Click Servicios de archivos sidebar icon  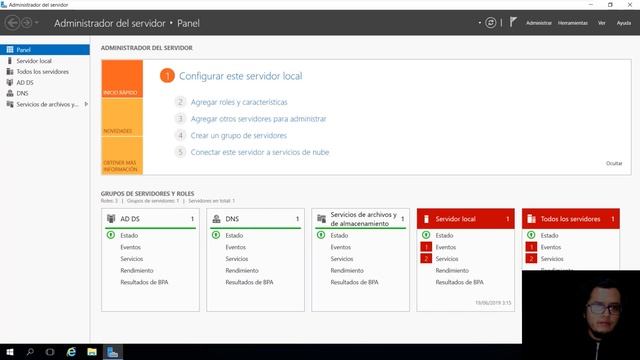click(x=10, y=104)
